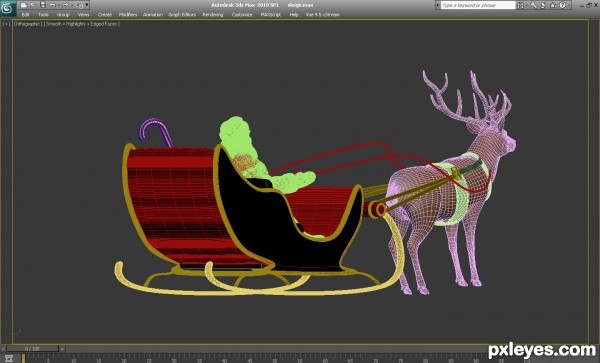Image resolution: width=600 pixels, height=363 pixels.
Task: Open the 3ds Max application button
Action: click(x=8, y=8)
